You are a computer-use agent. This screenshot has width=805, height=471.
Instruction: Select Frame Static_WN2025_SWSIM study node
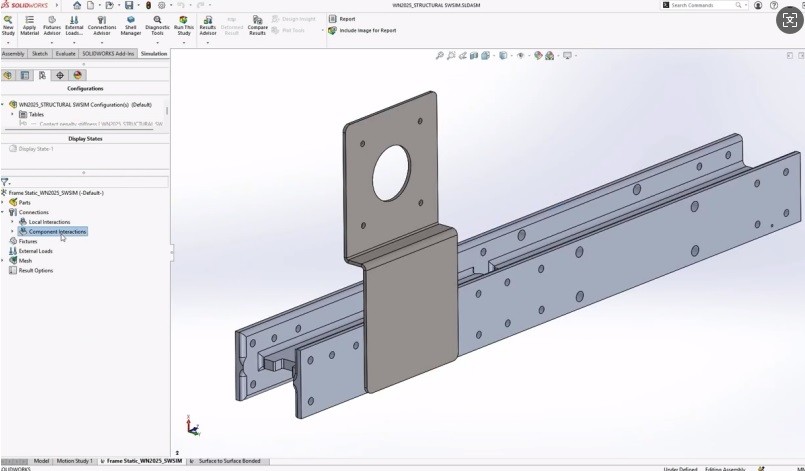55,193
